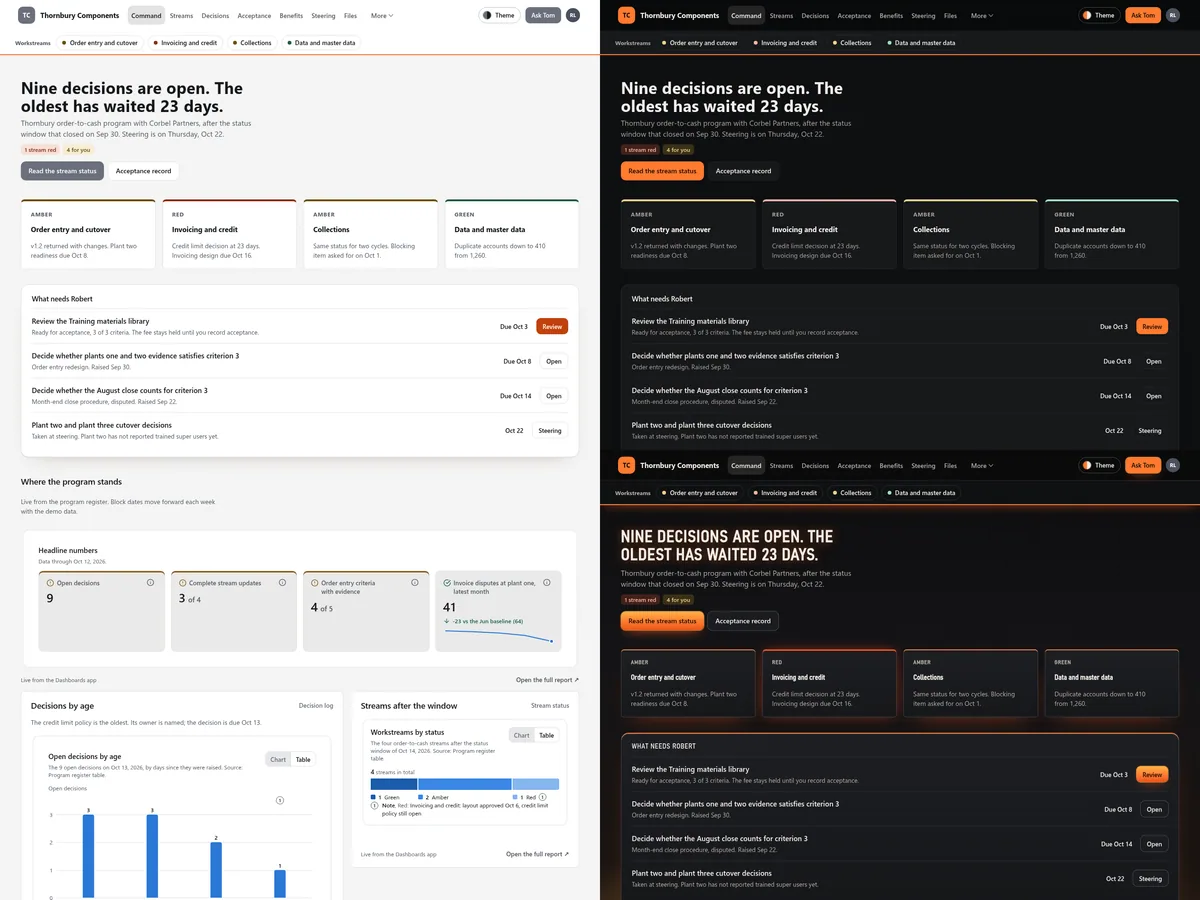The width and height of the screenshot is (1200, 900).
Task: Select Files tab in the lower dark view
Action: pos(950,465)
